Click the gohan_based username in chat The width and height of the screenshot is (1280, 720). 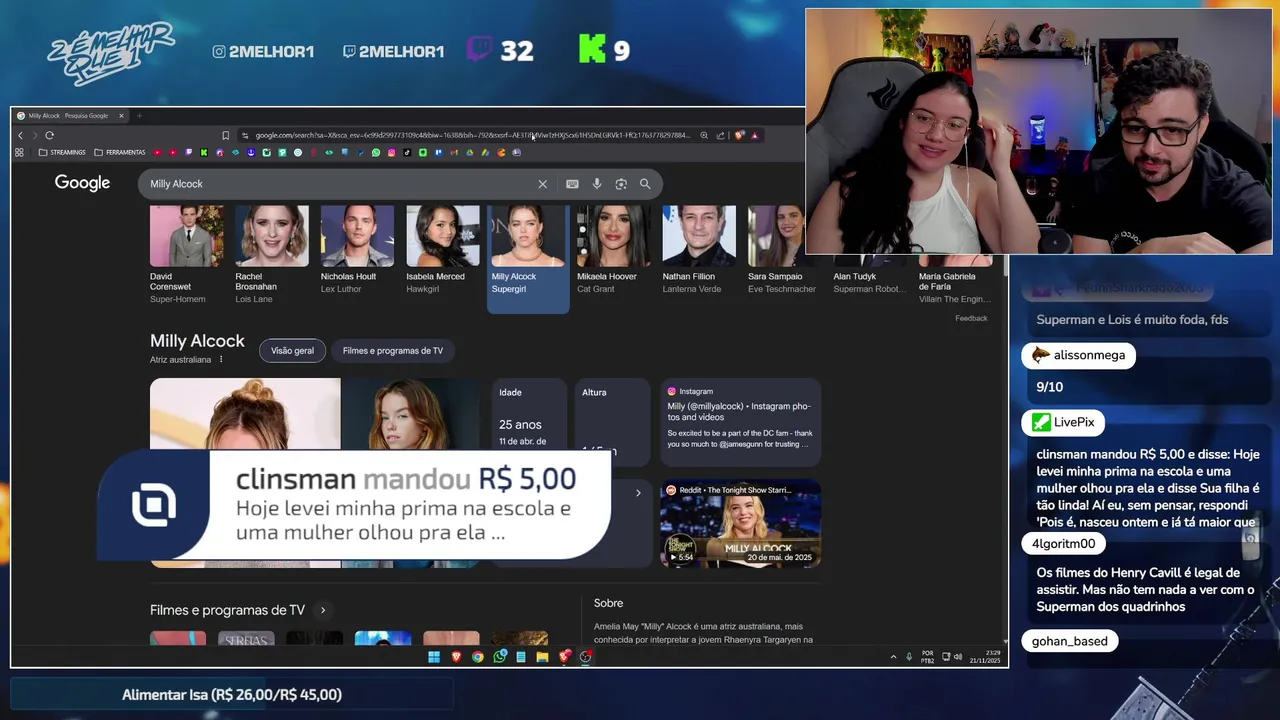pos(1070,641)
